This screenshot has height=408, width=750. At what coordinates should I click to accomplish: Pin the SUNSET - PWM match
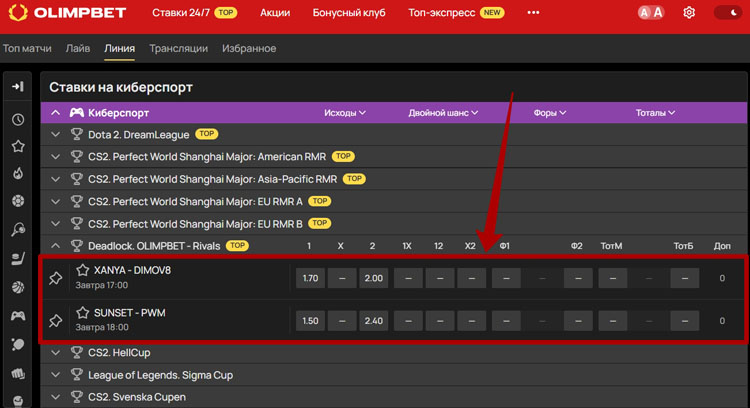click(55, 320)
